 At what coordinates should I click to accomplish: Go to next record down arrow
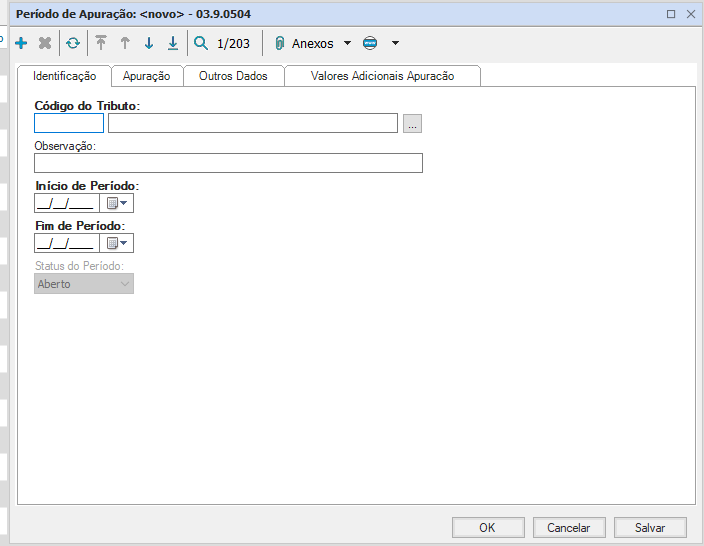pos(149,44)
